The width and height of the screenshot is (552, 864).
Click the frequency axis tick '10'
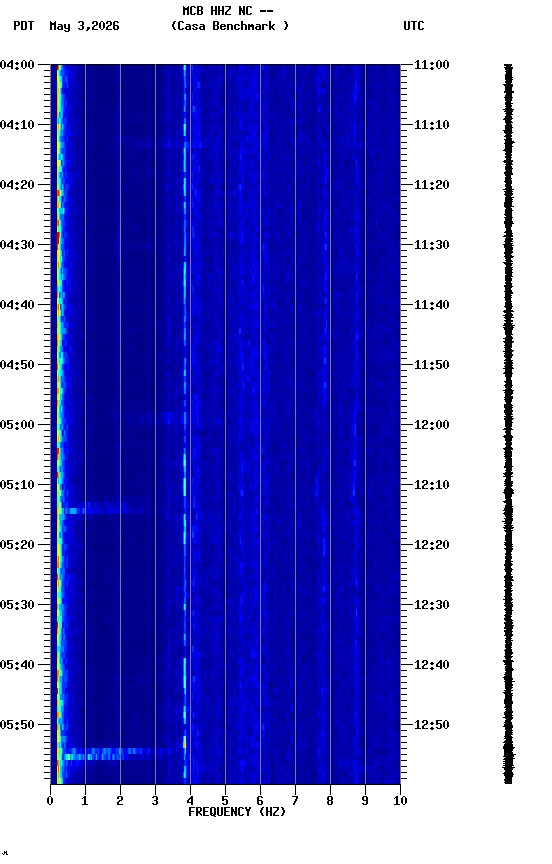tap(400, 801)
